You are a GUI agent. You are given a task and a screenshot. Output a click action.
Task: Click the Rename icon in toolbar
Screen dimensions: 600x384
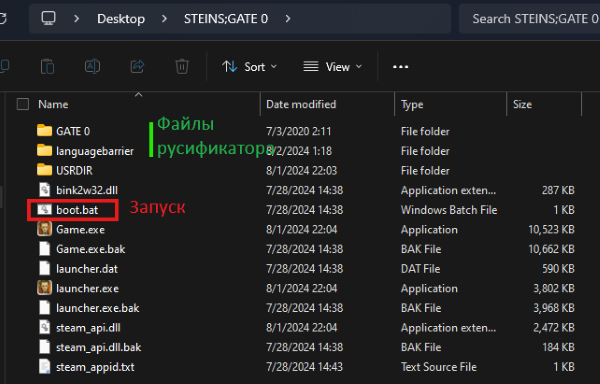coord(92,67)
